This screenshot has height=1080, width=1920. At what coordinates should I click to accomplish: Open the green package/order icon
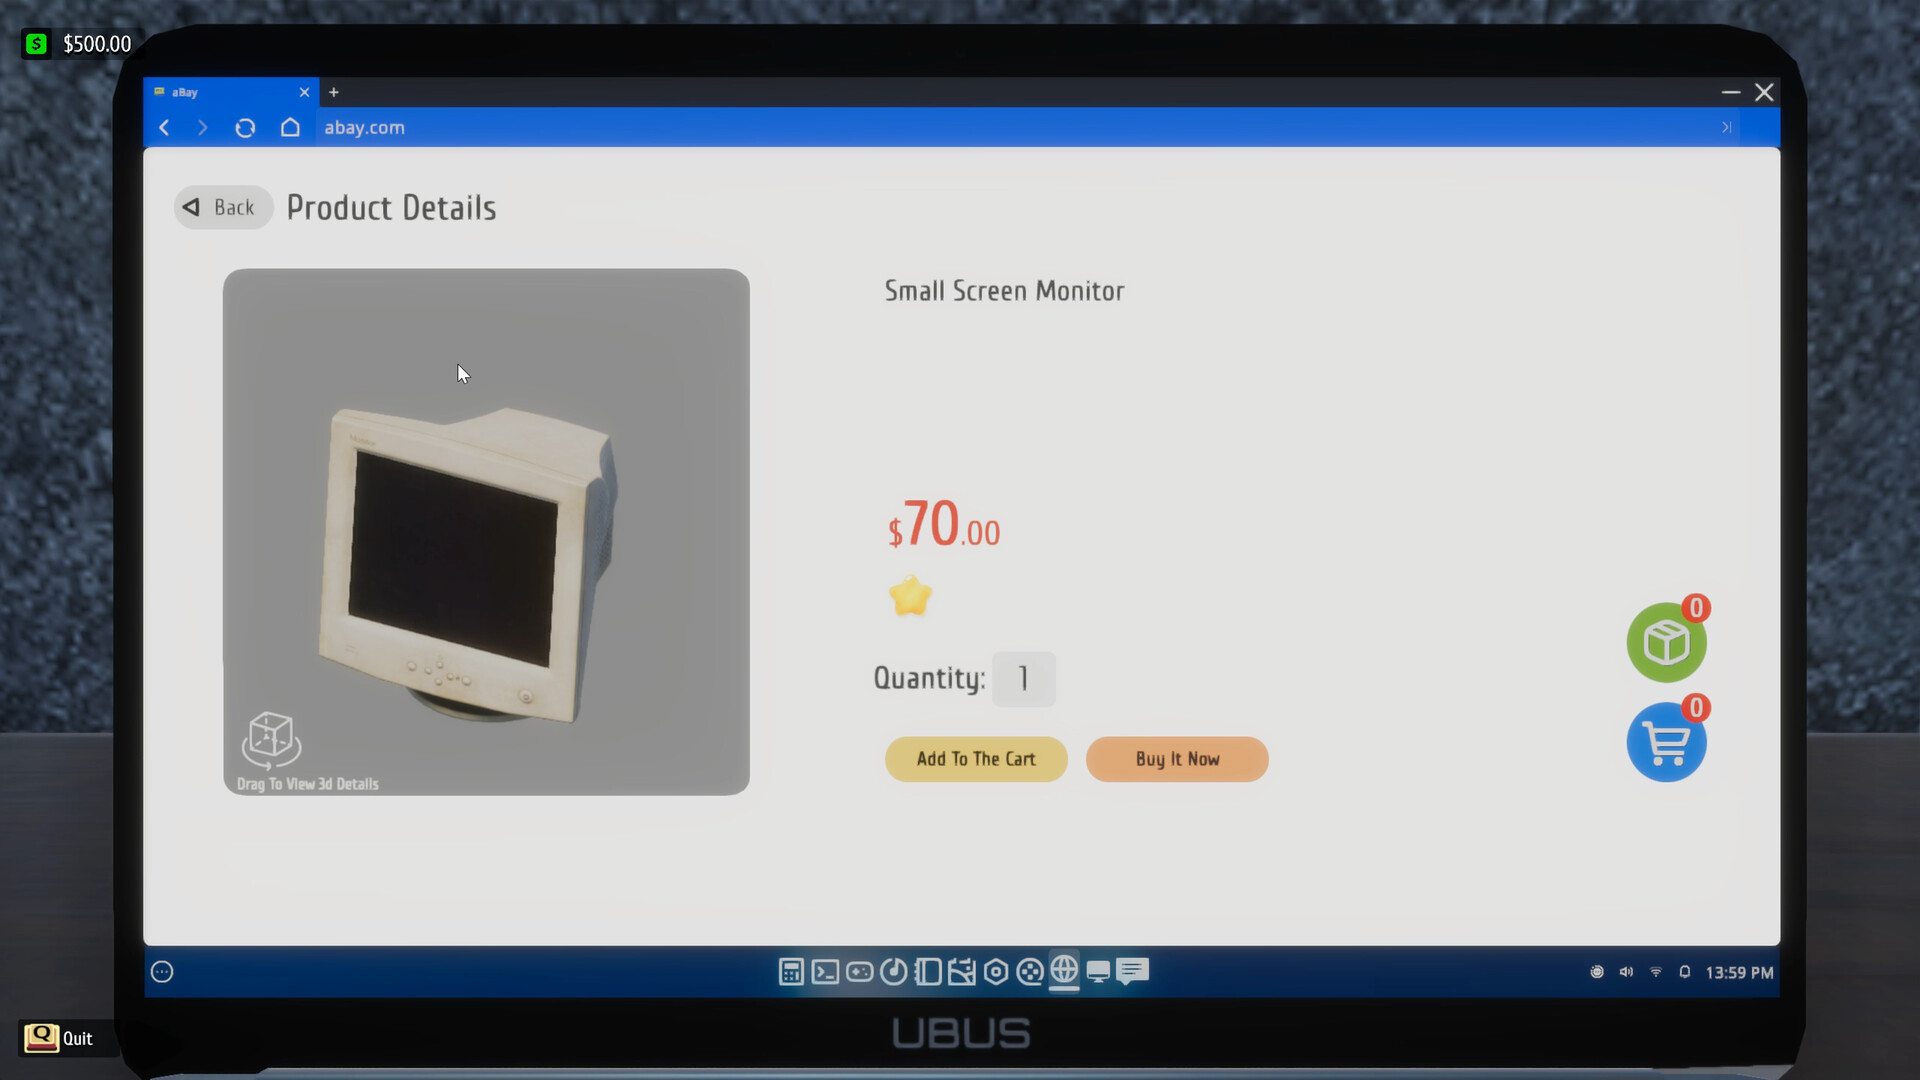[x=1665, y=642]
